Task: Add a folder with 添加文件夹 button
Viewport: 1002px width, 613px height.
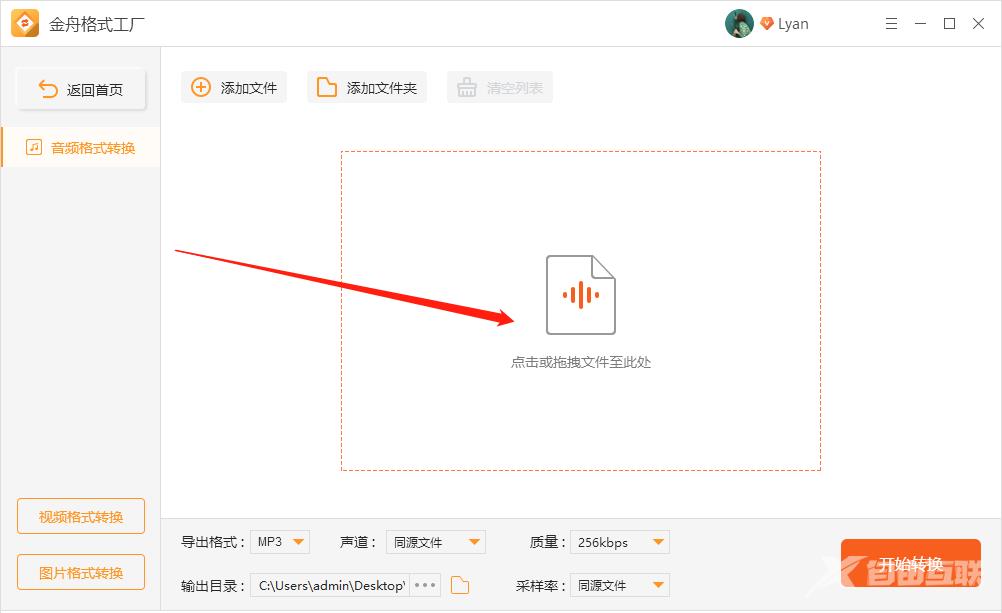Action: (x=367, y=88)
